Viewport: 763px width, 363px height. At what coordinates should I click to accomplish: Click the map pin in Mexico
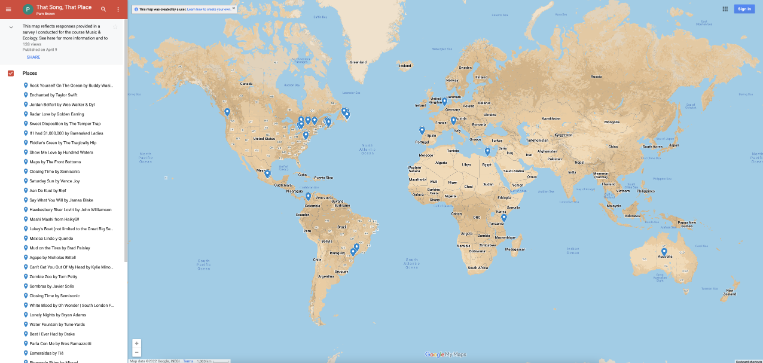point(267,173)
